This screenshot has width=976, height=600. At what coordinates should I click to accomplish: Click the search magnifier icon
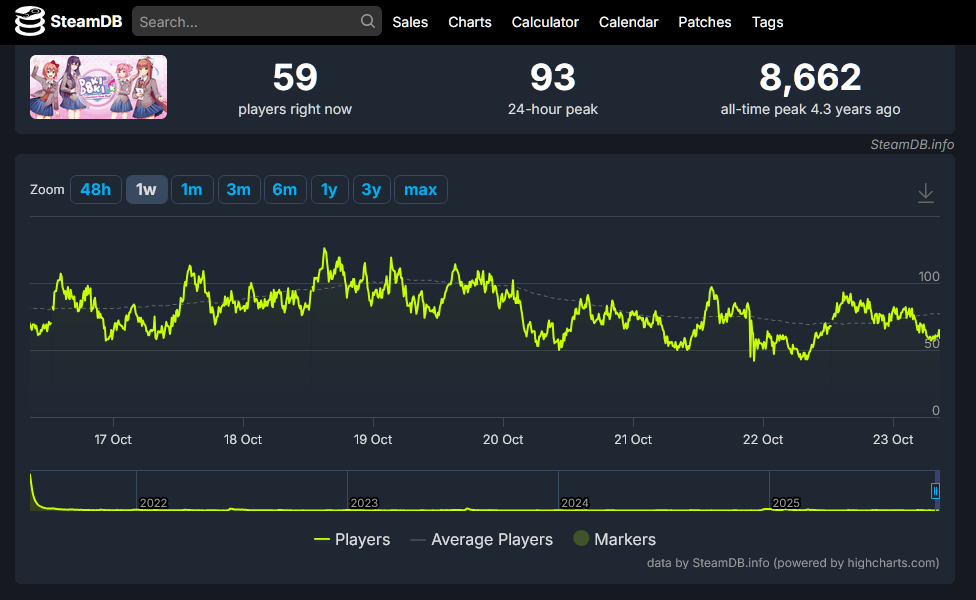click(368, 21)
